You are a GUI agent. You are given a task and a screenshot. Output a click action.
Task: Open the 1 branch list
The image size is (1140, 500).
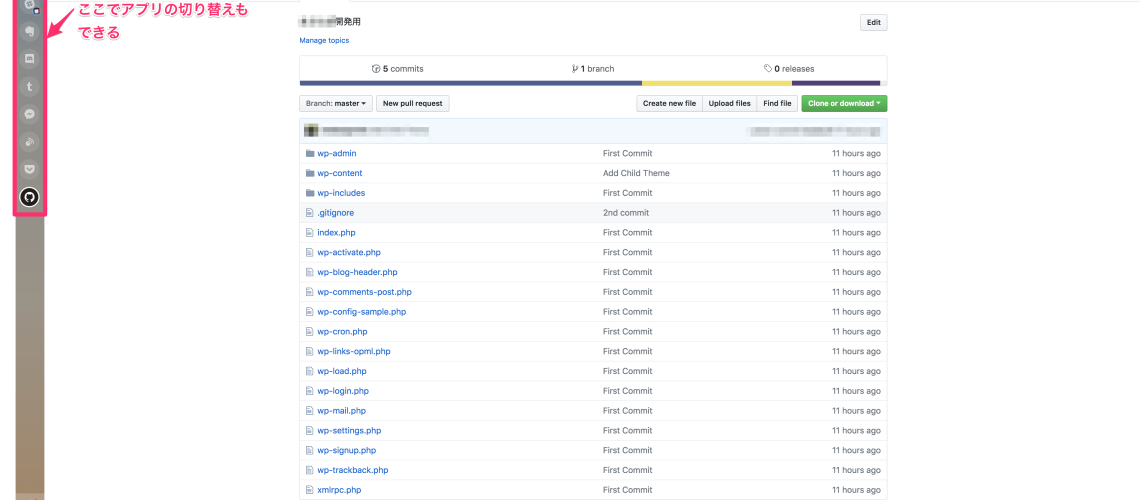click(593, 69)
